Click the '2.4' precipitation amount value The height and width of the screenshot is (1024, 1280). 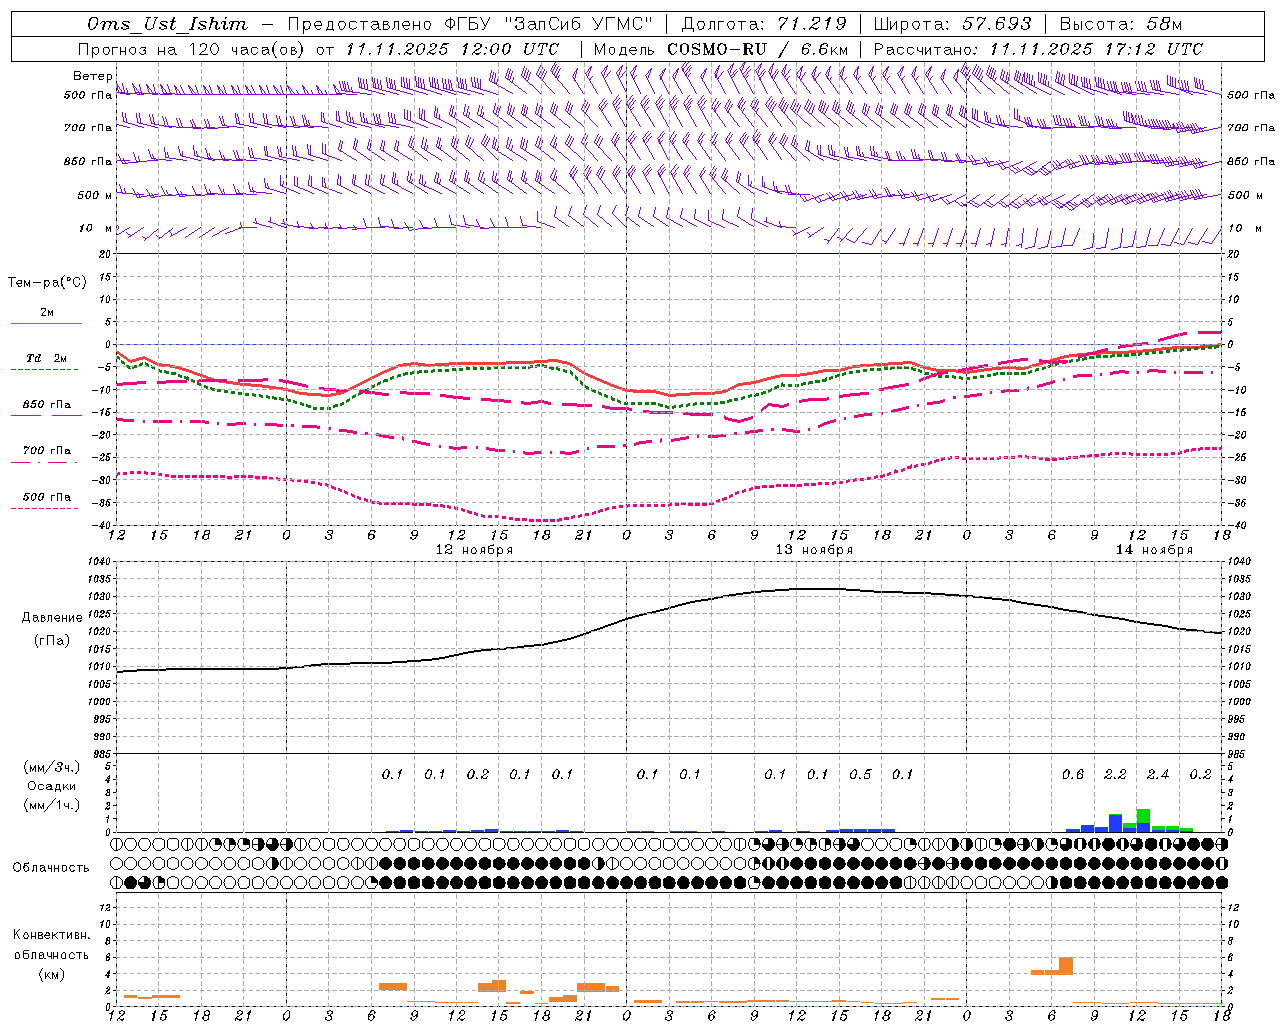[x=1157, y=775]
